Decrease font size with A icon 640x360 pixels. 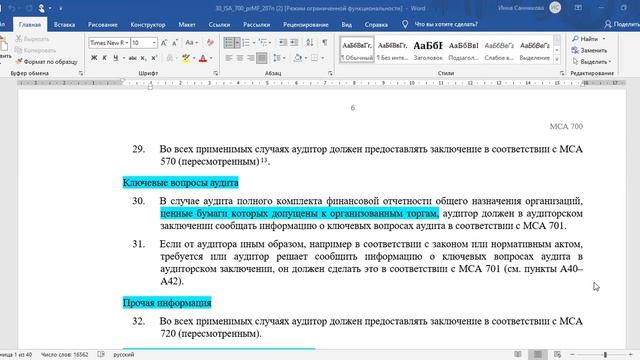(x=175, y=42)
